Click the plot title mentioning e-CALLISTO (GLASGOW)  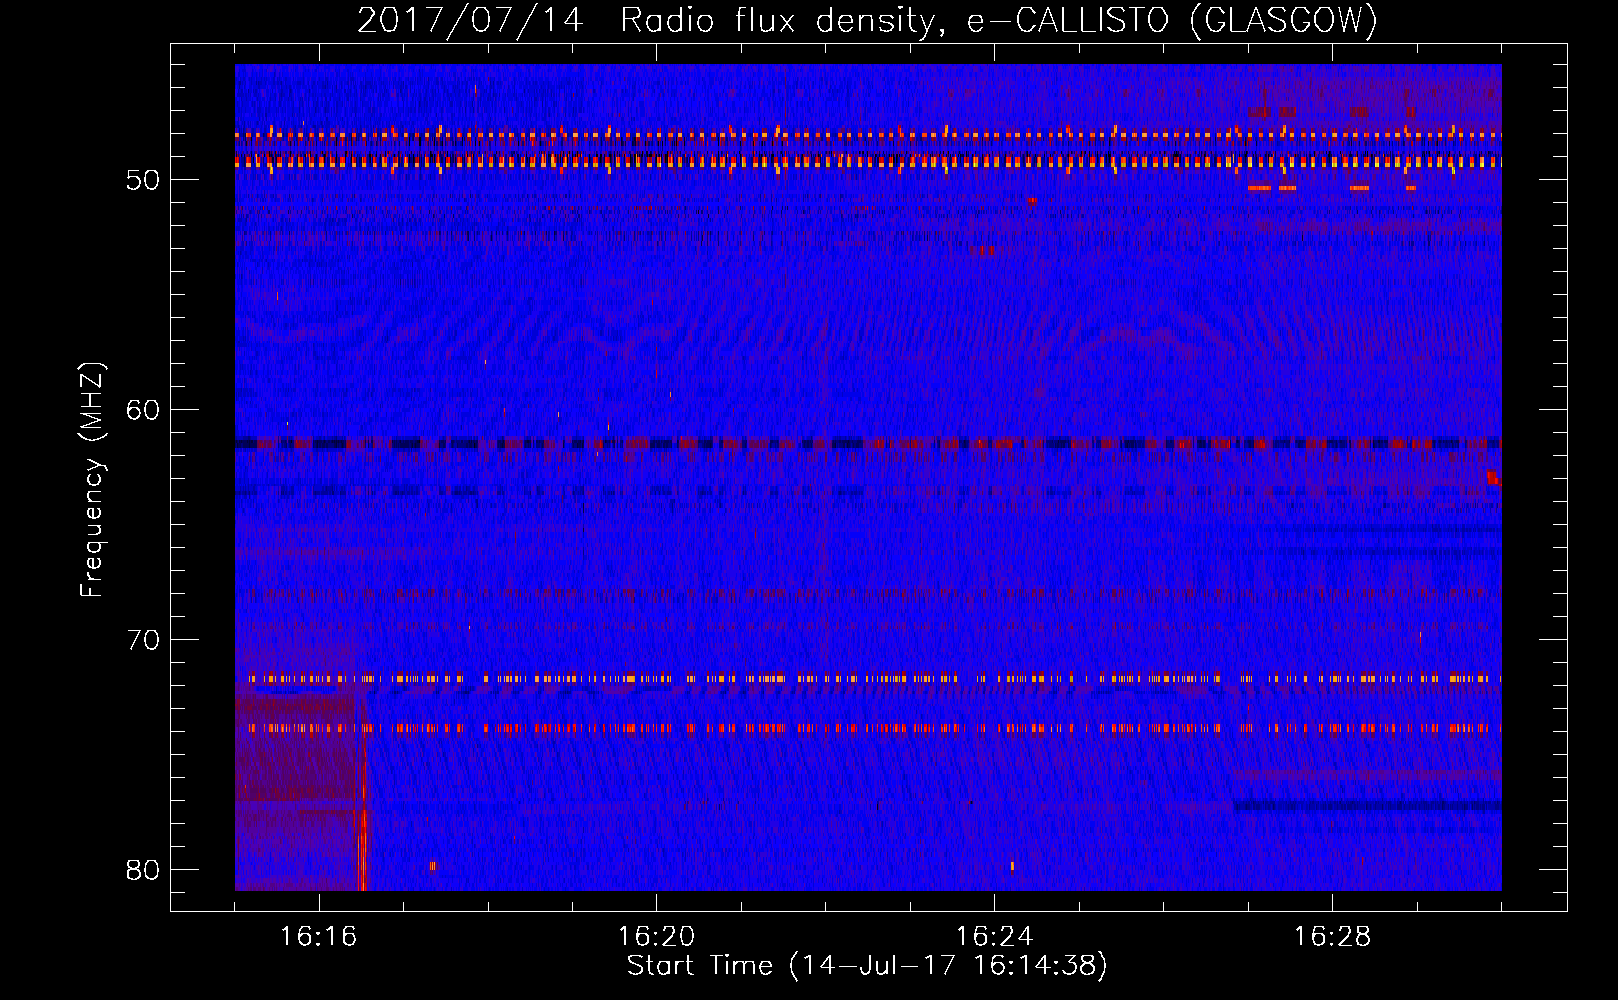coord(867,21)
